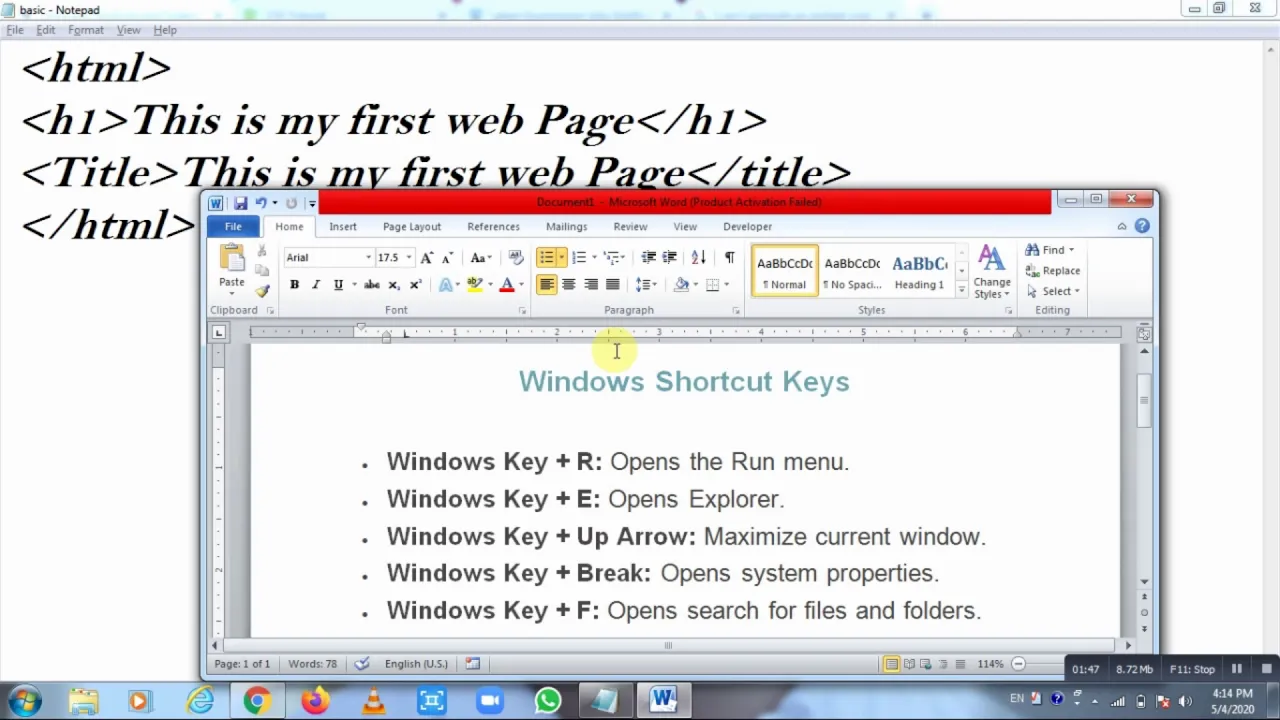The width and height of the screenshot is (1280, 720).
Task: Expand the Numbering list dropdown
Action: 594,258
